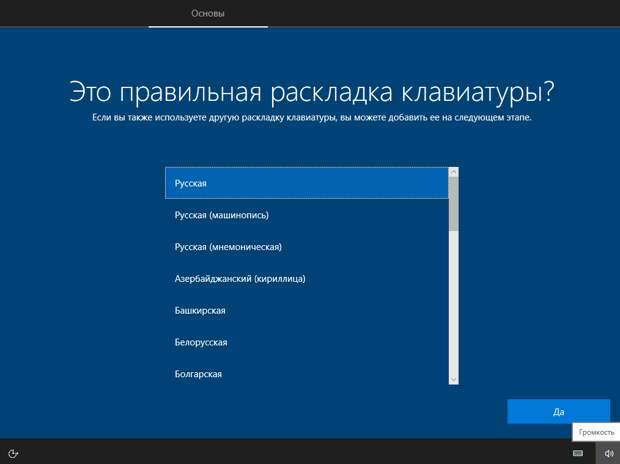Screen dimensions: 620x464
Task: Click the list scrollbar down arrow
Action: [x=454, y=379]
